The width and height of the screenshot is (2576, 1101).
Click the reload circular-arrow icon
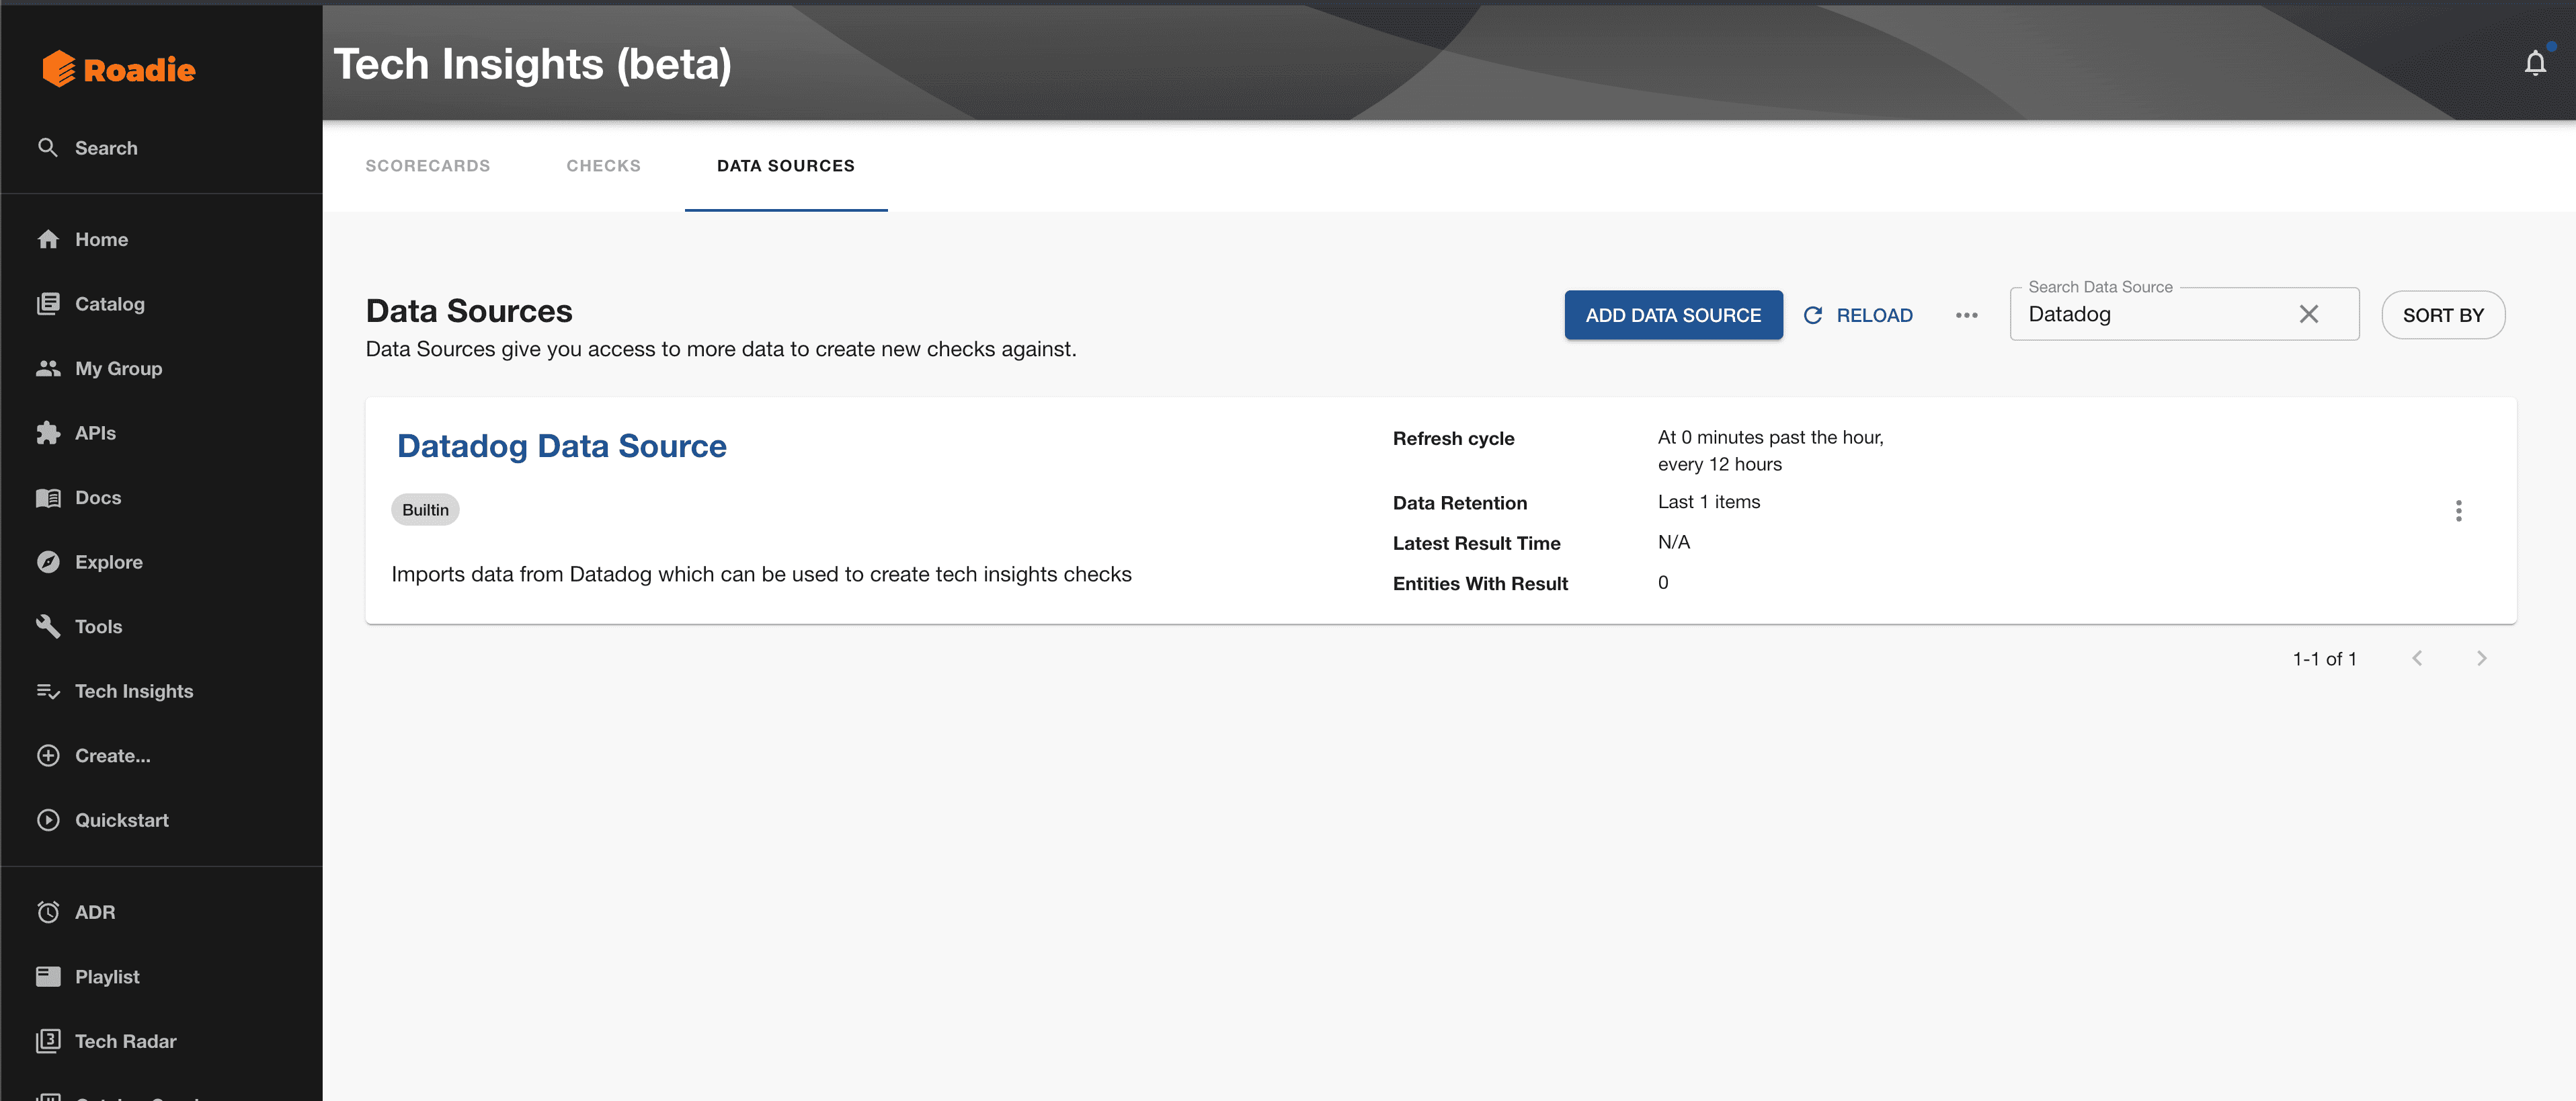click(1812, 315)
